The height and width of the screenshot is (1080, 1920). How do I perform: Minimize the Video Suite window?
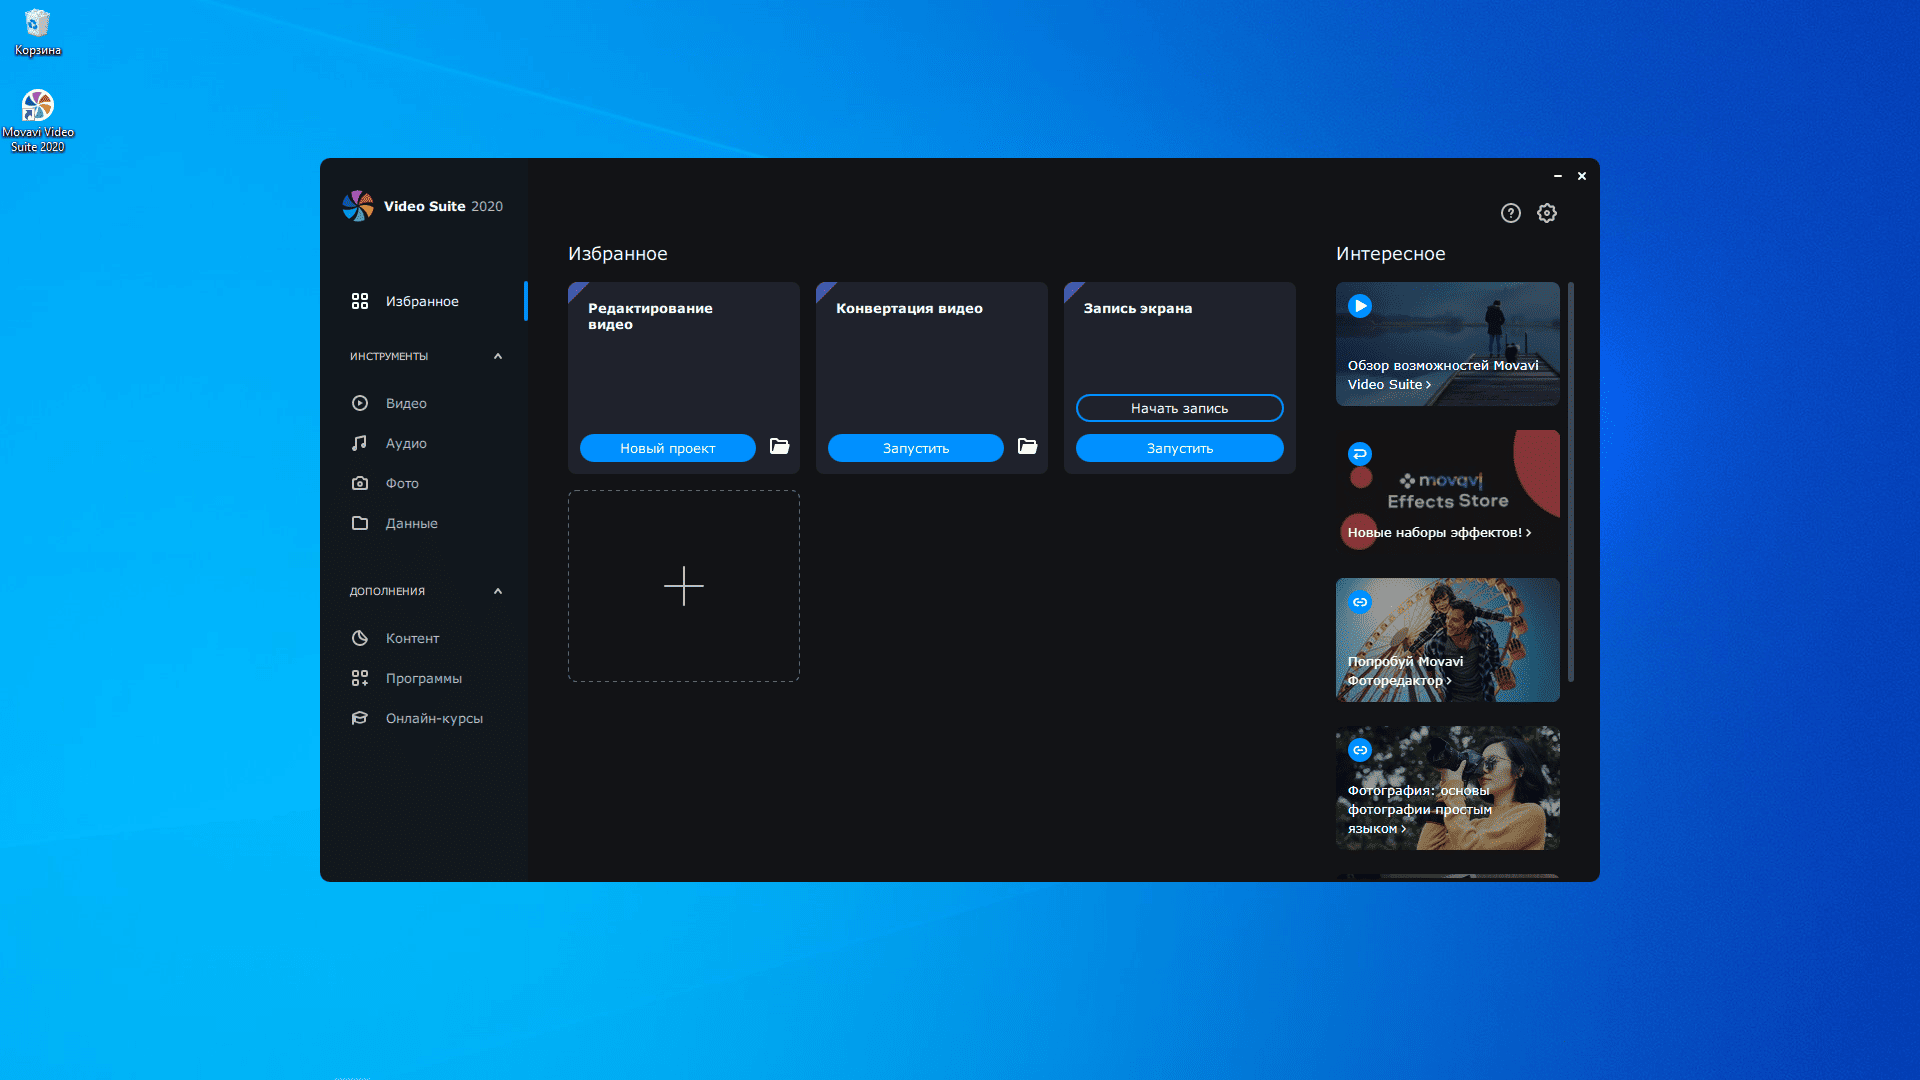point(1558,176)
